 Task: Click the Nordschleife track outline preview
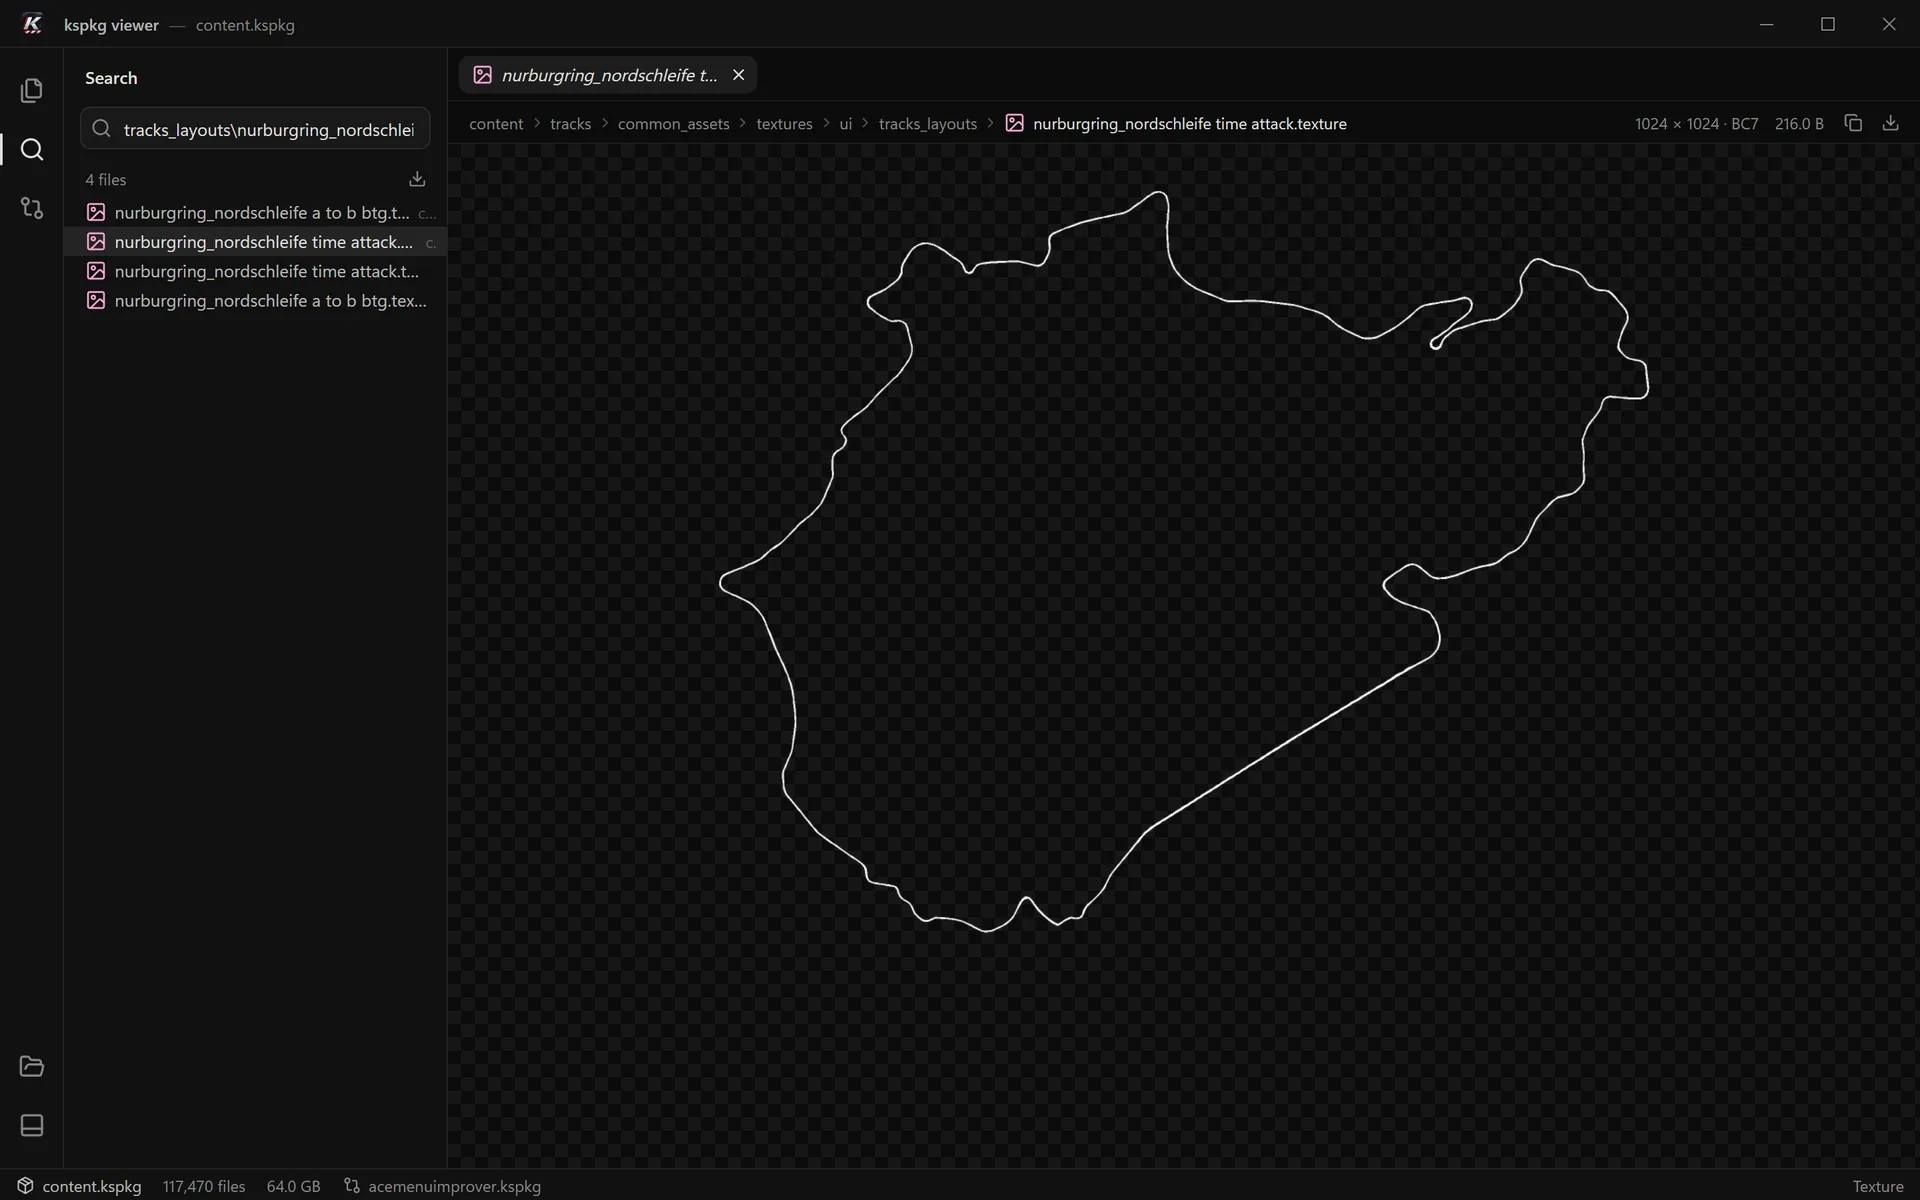pyautogui.click(x=1183, y=561)
